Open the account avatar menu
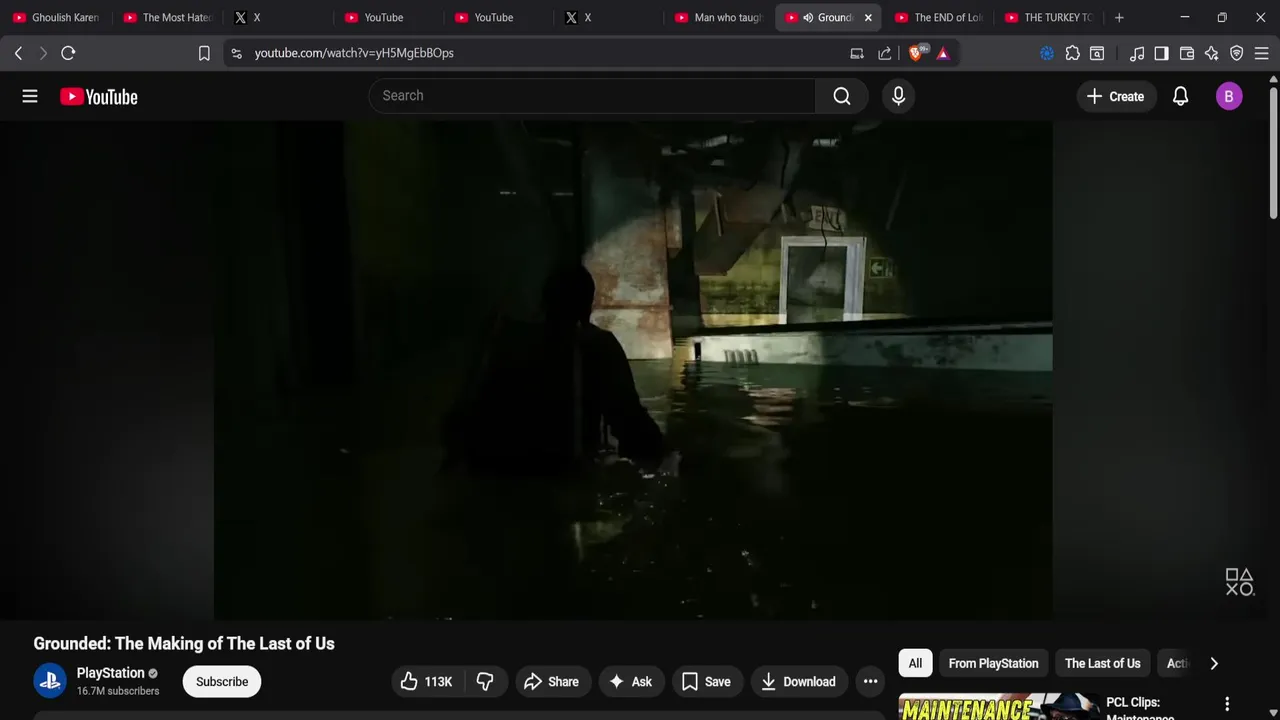Screen dimensions: 1280x720 pyautogui.click(x=1229, y=96)
